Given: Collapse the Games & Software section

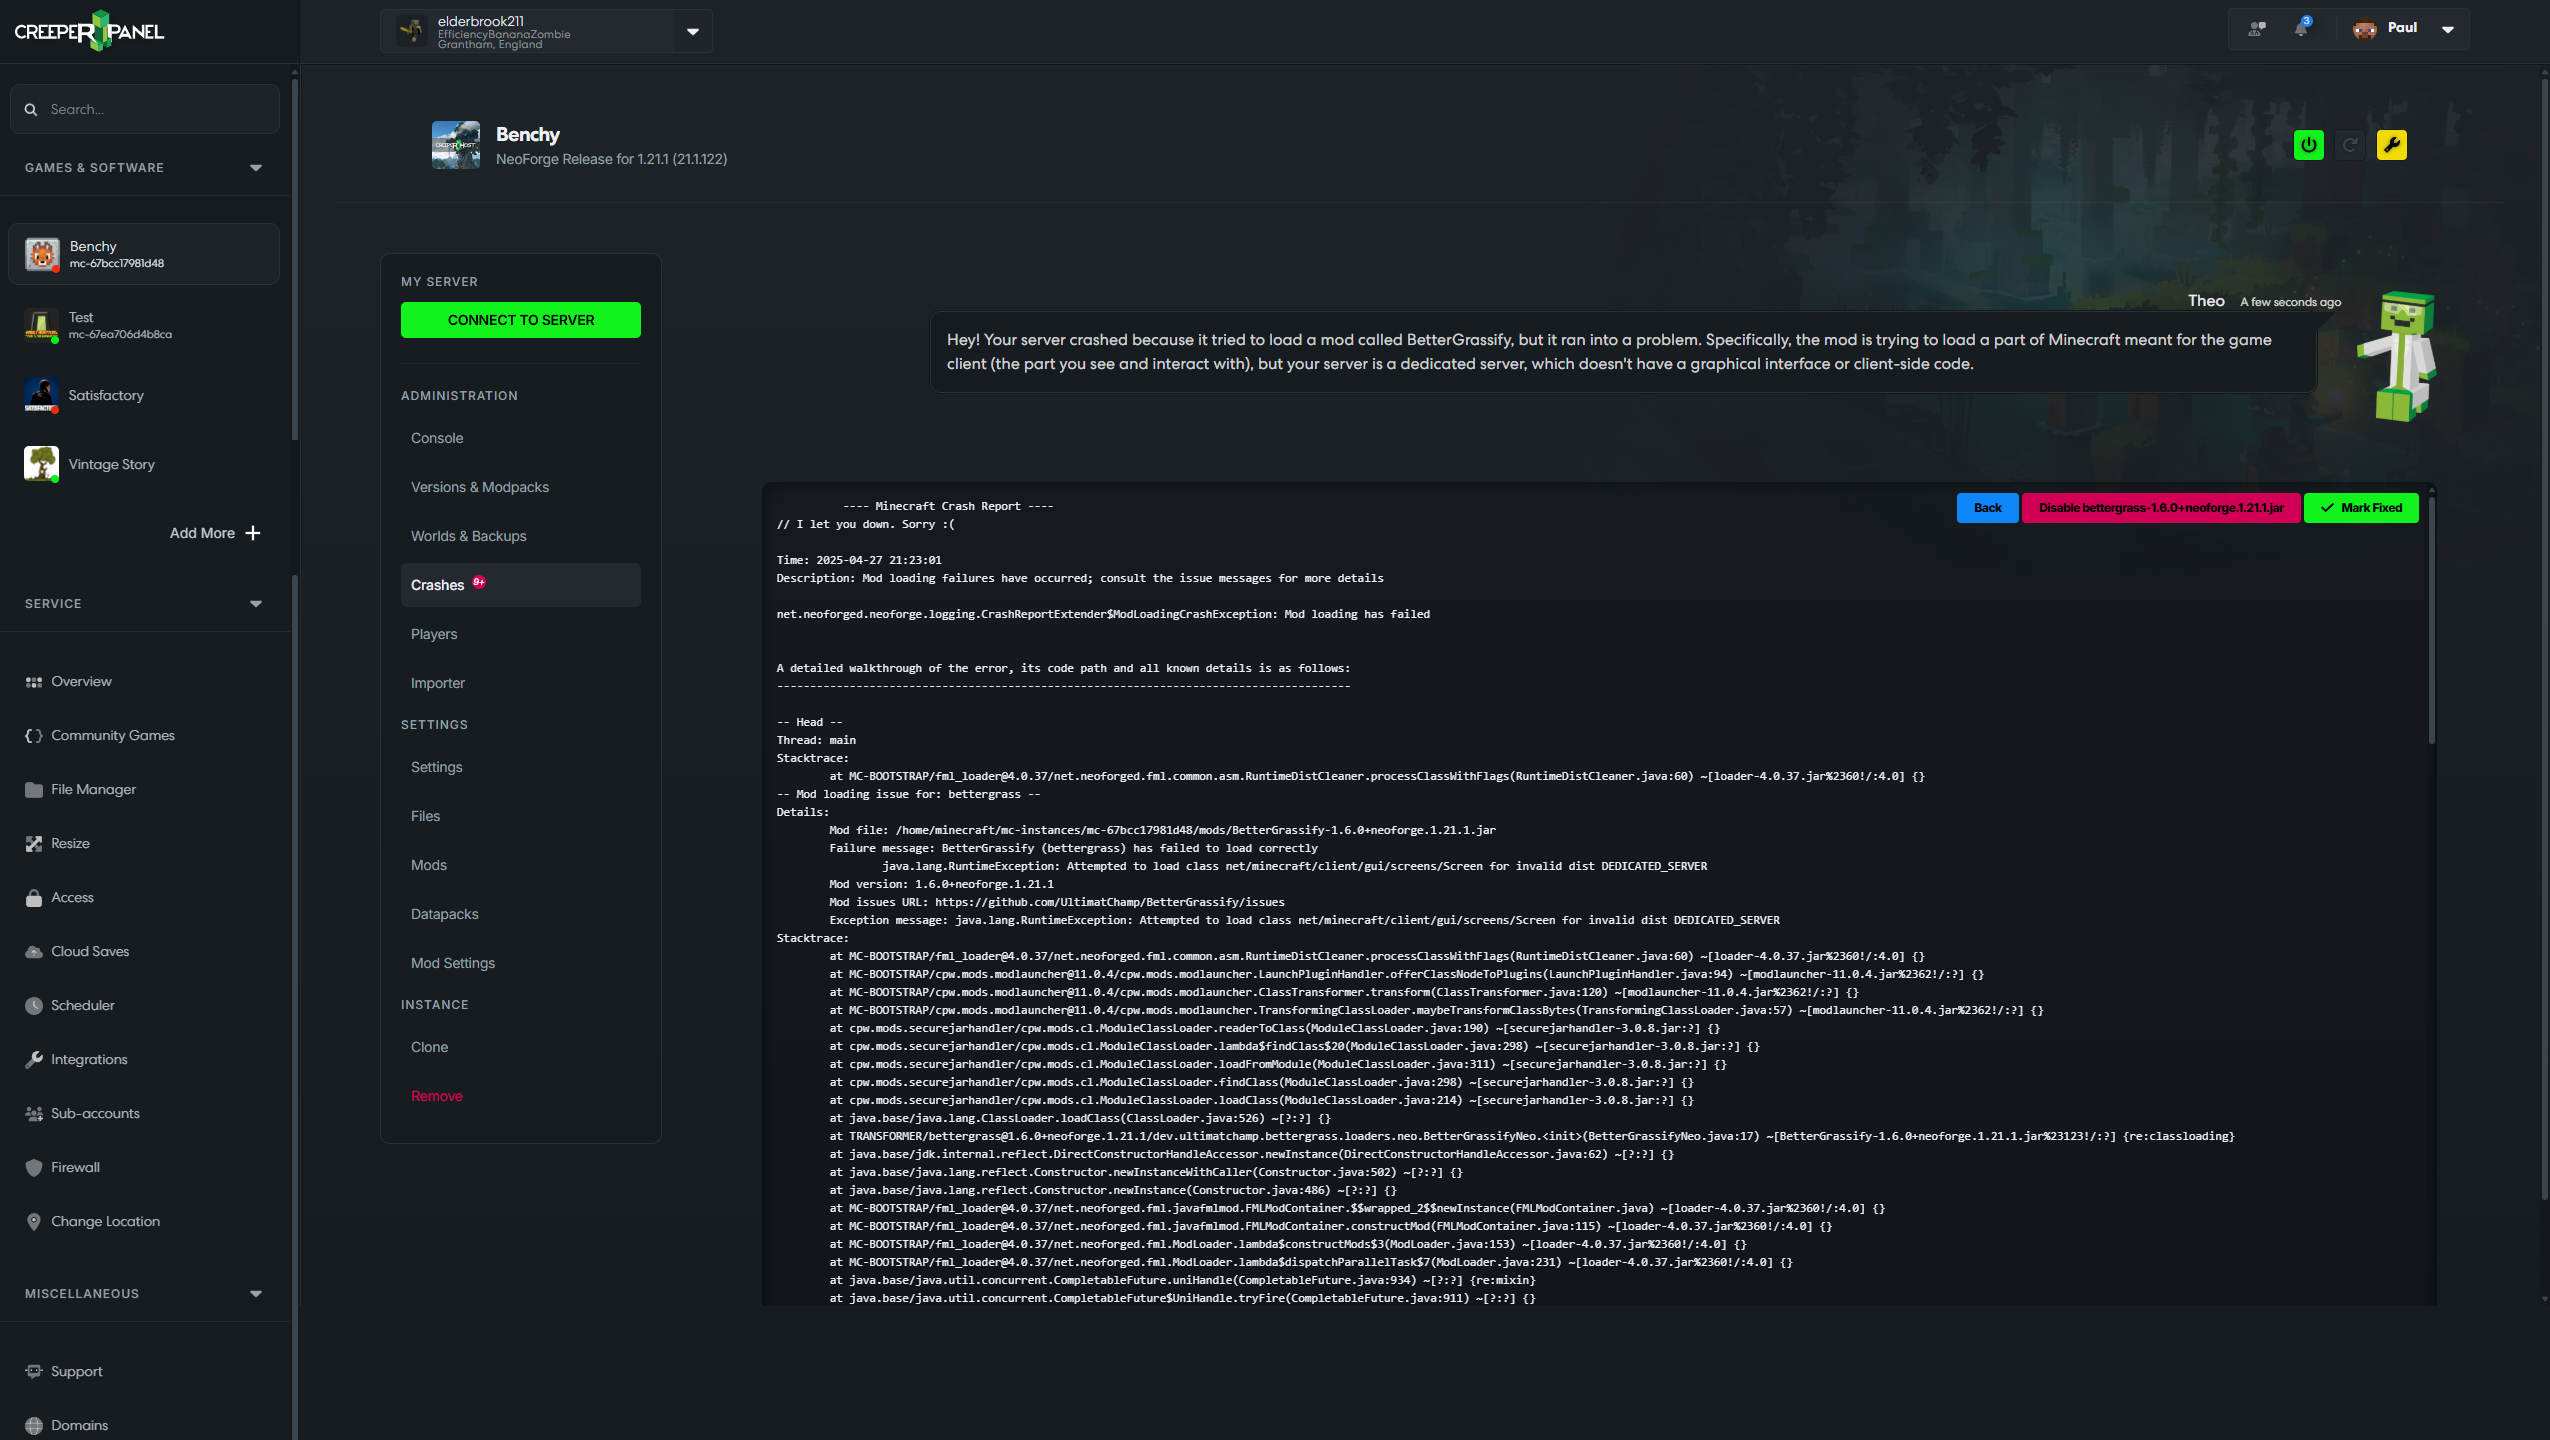Looking at the screenshot, I should tap(256, 168).
